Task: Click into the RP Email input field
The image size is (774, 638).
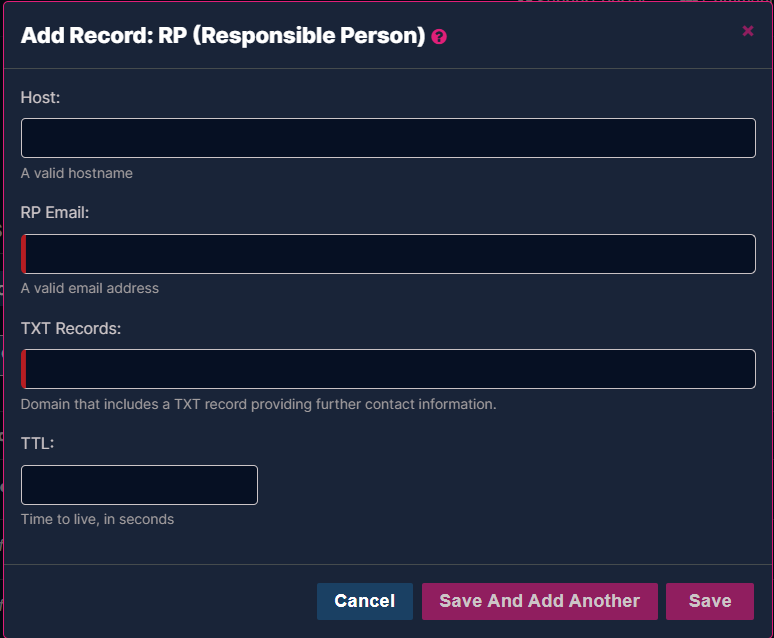Action: pos(388,254)
